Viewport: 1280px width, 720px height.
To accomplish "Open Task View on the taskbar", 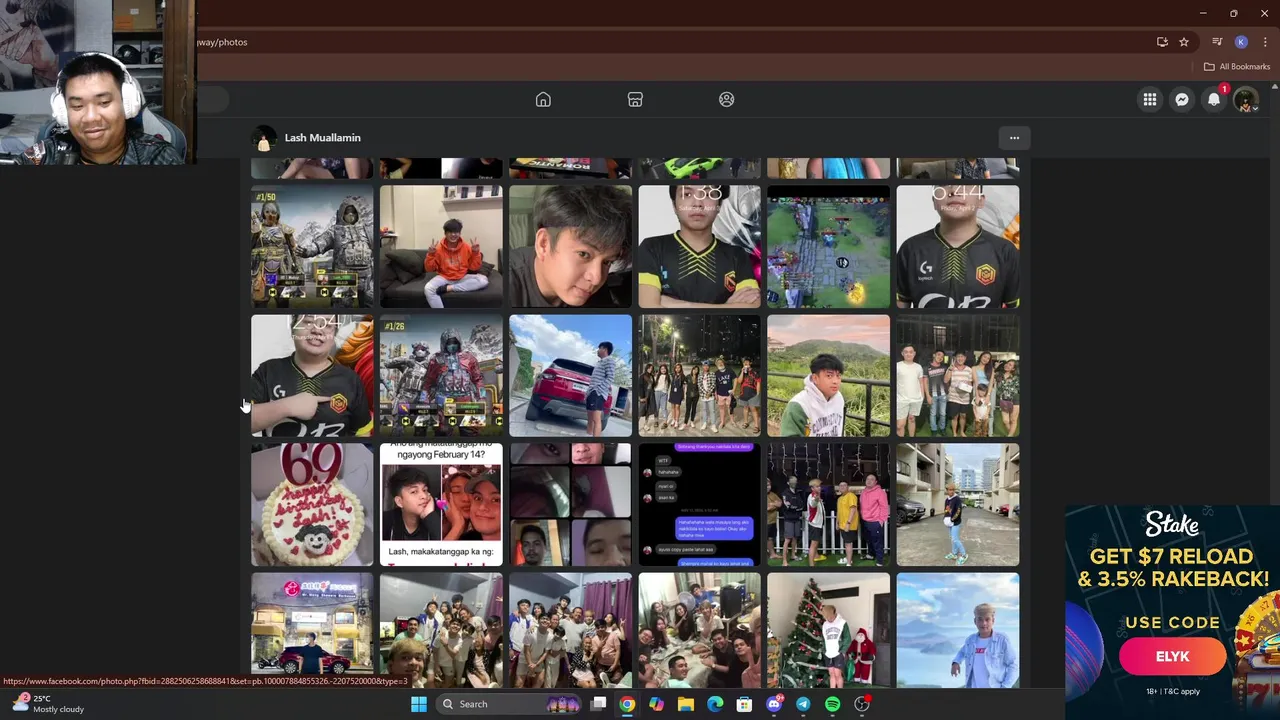I will point(598,704).
